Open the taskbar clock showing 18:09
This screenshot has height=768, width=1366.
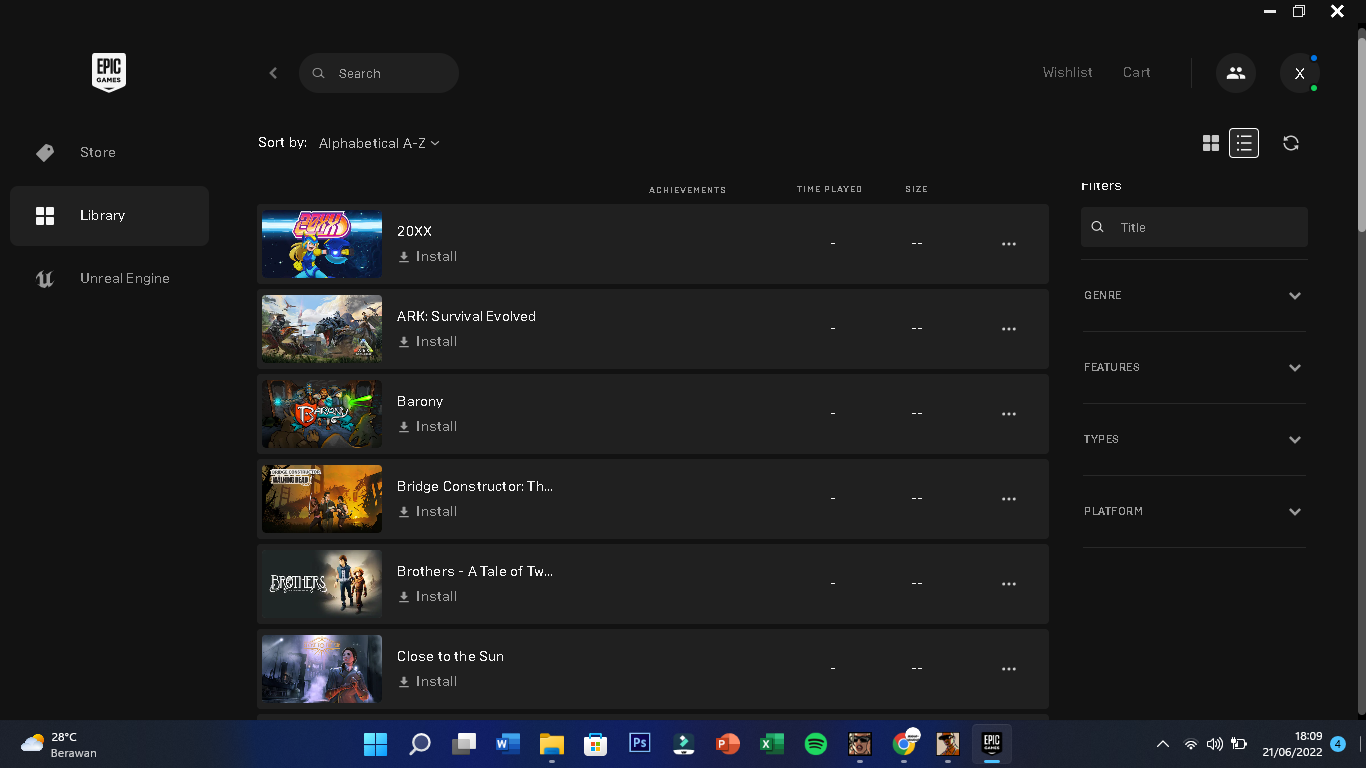pos(1292,744)
